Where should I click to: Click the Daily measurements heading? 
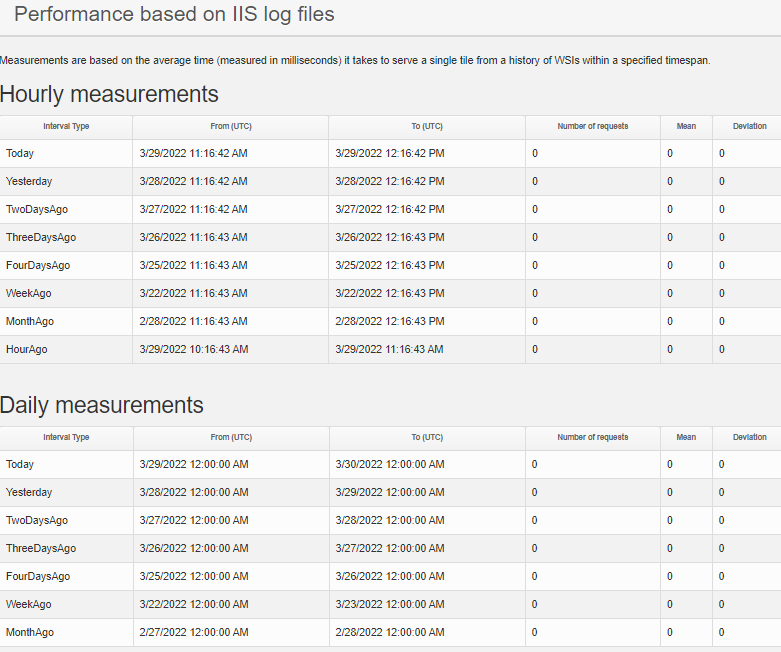pos(102,405)
